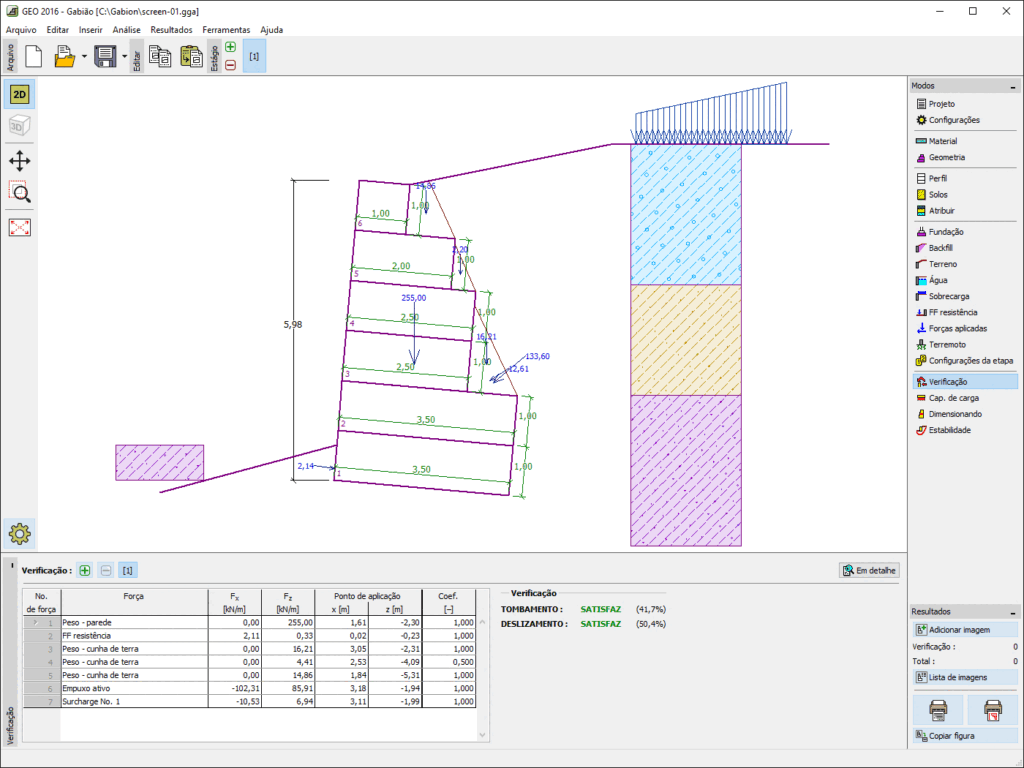Open Configurações da etapa mode
This screenshot has width=1024, height=768.
coord(965,360)
